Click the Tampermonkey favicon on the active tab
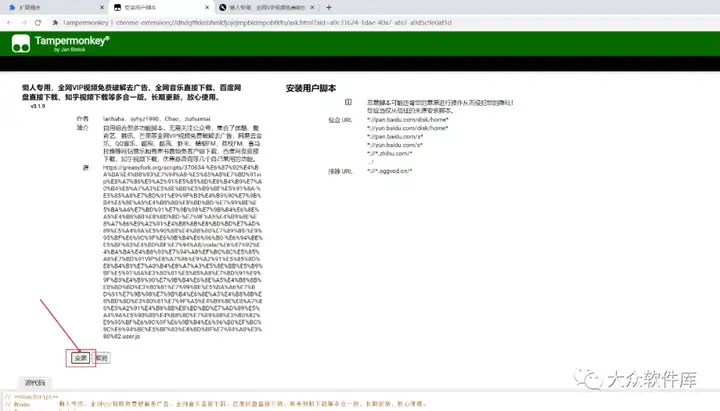The height and width of the screenshot is (411, 720). pyautogui.click(x=118, y=7)
